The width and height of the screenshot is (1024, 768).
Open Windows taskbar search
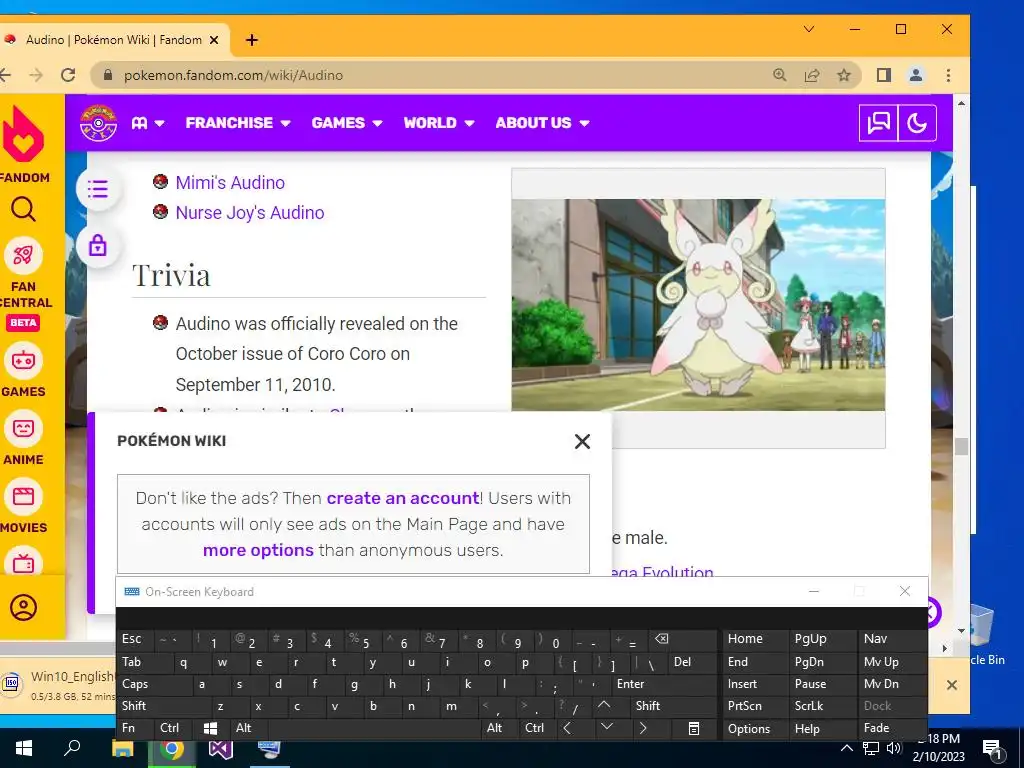pyautogui.click(x=72, y=748)
